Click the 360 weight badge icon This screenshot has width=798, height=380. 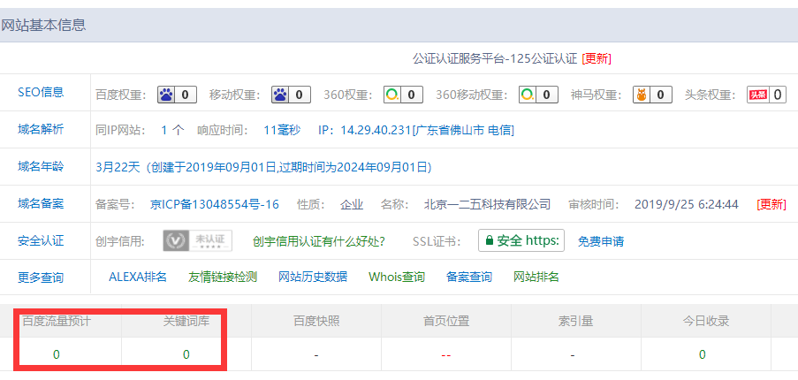pos(403,95)
